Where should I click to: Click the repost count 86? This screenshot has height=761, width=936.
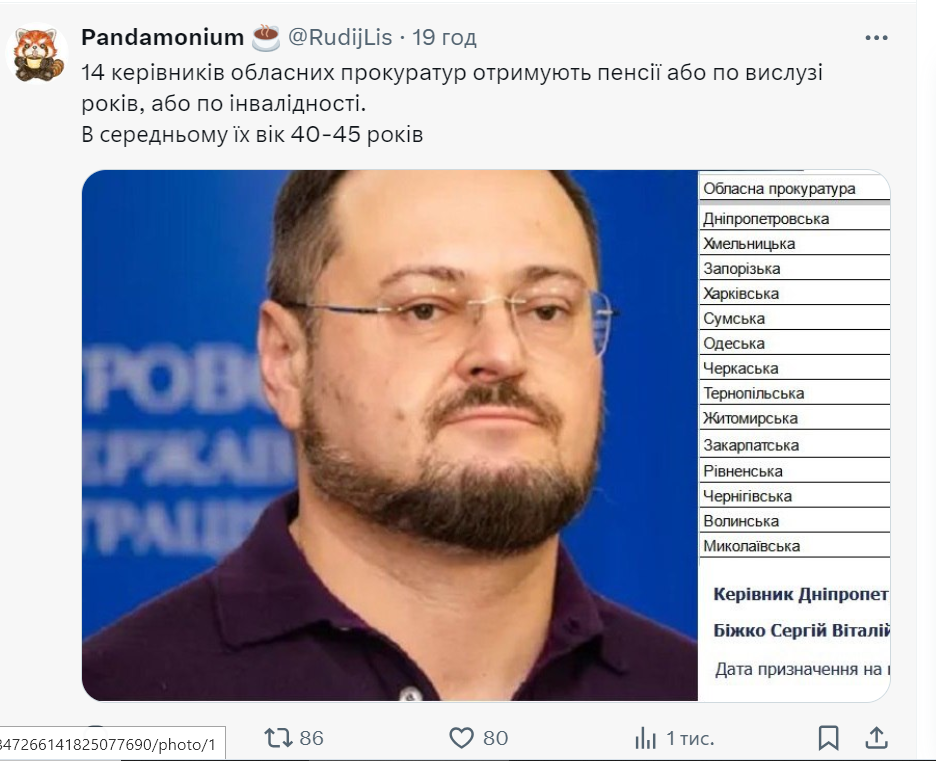point(311,738)
